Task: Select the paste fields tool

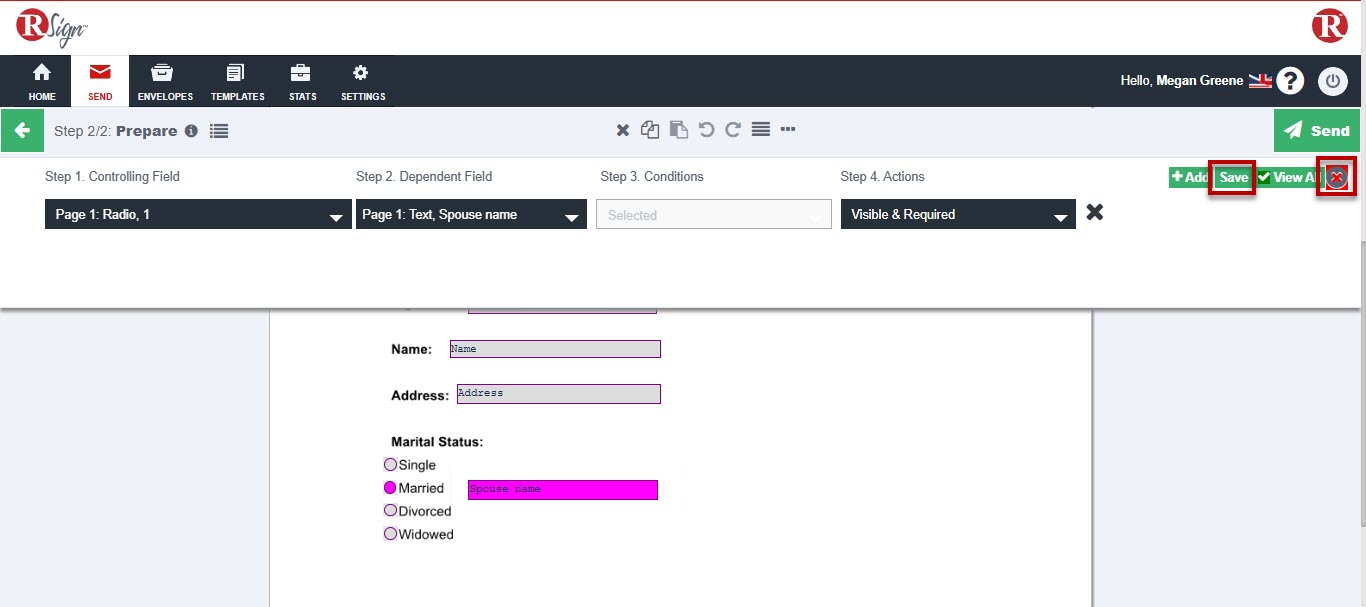Action: (x=678, y=129)
